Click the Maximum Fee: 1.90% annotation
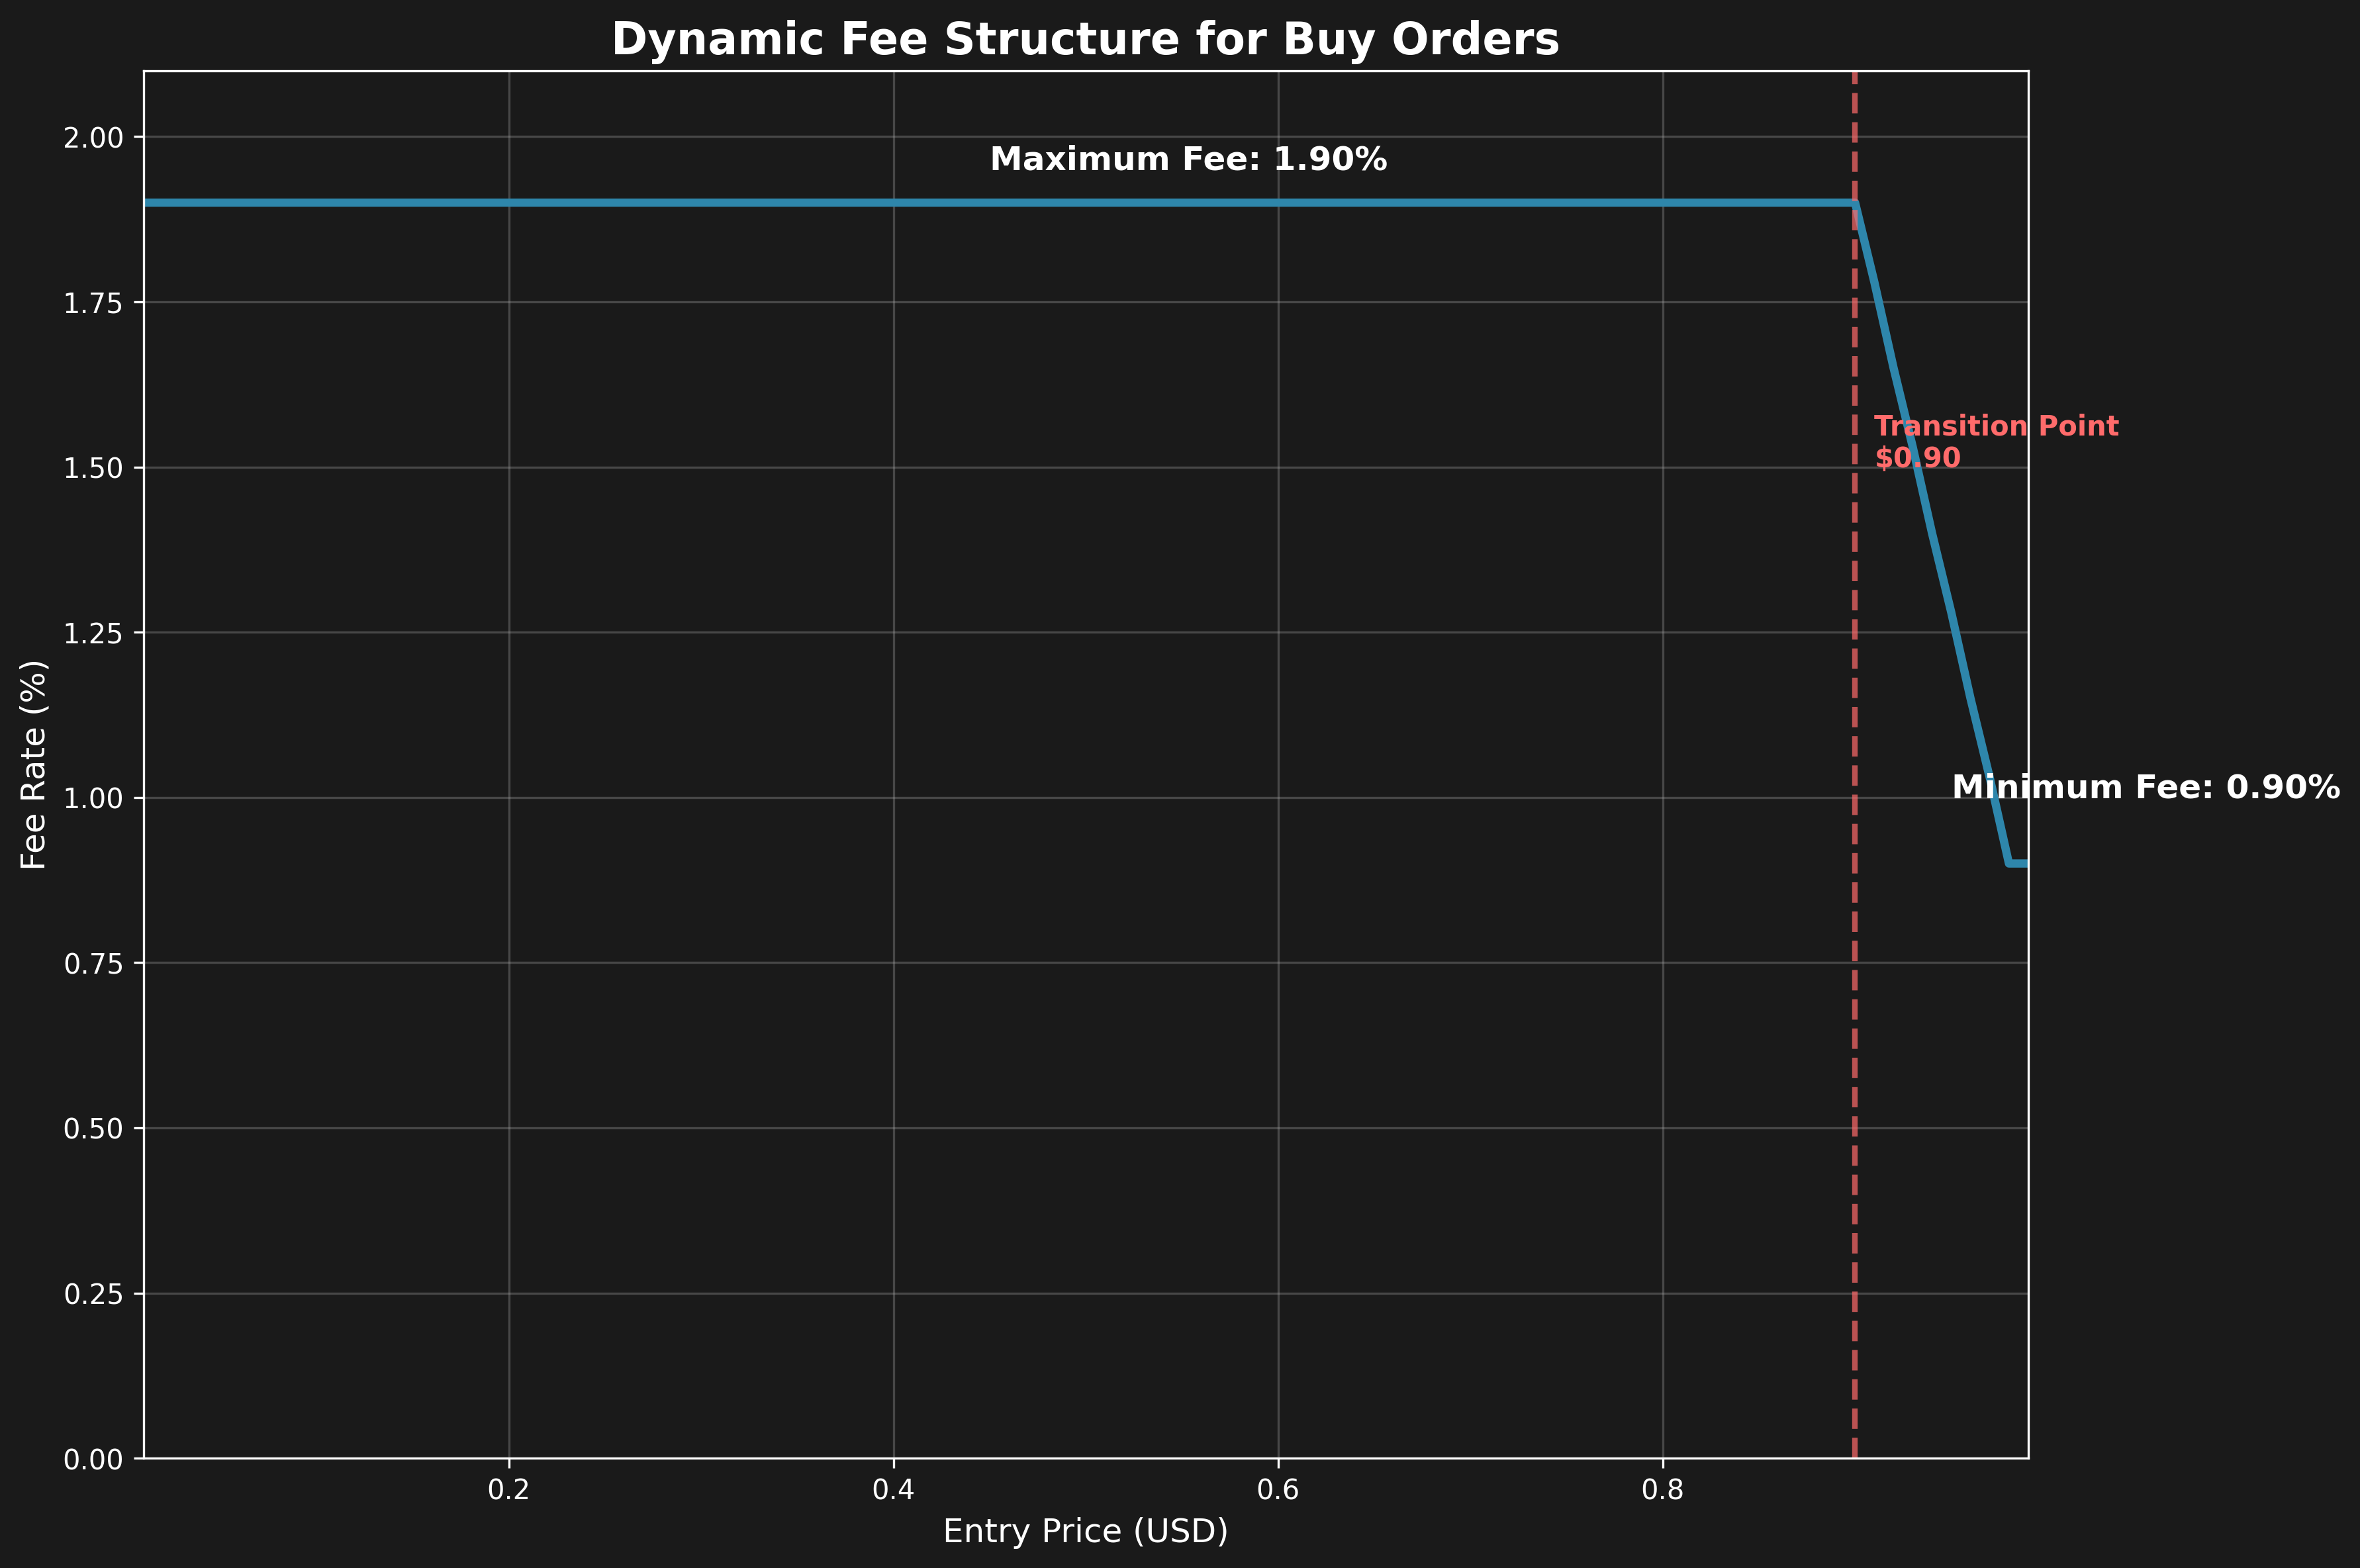Image resolution: width=2360 pixels, height=1568 pixels. (1188, 159)
